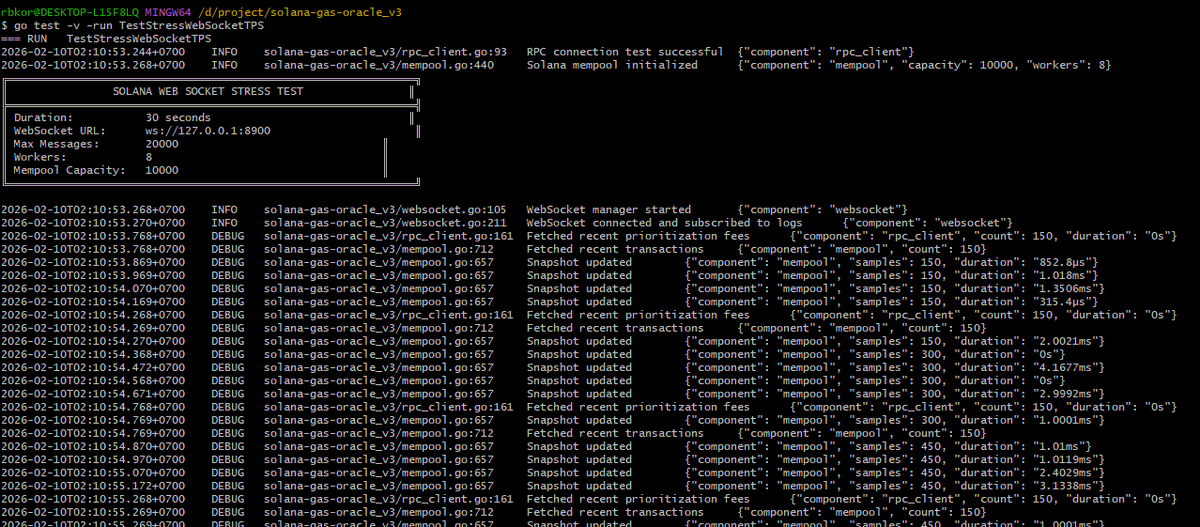This screenshot has height=527, width=1200.
Task: Select the duration value 852.8µs
Action: pos(1062,262)
